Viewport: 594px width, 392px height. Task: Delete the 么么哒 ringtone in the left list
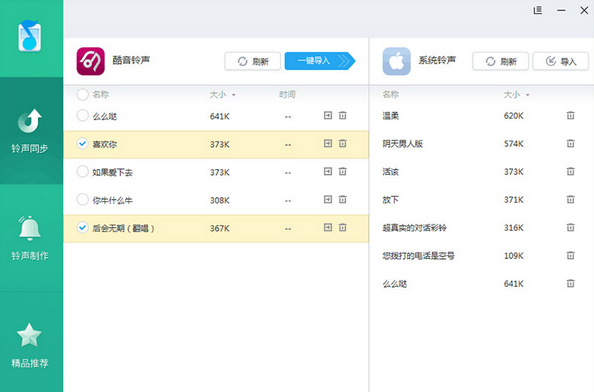(342, 115)
